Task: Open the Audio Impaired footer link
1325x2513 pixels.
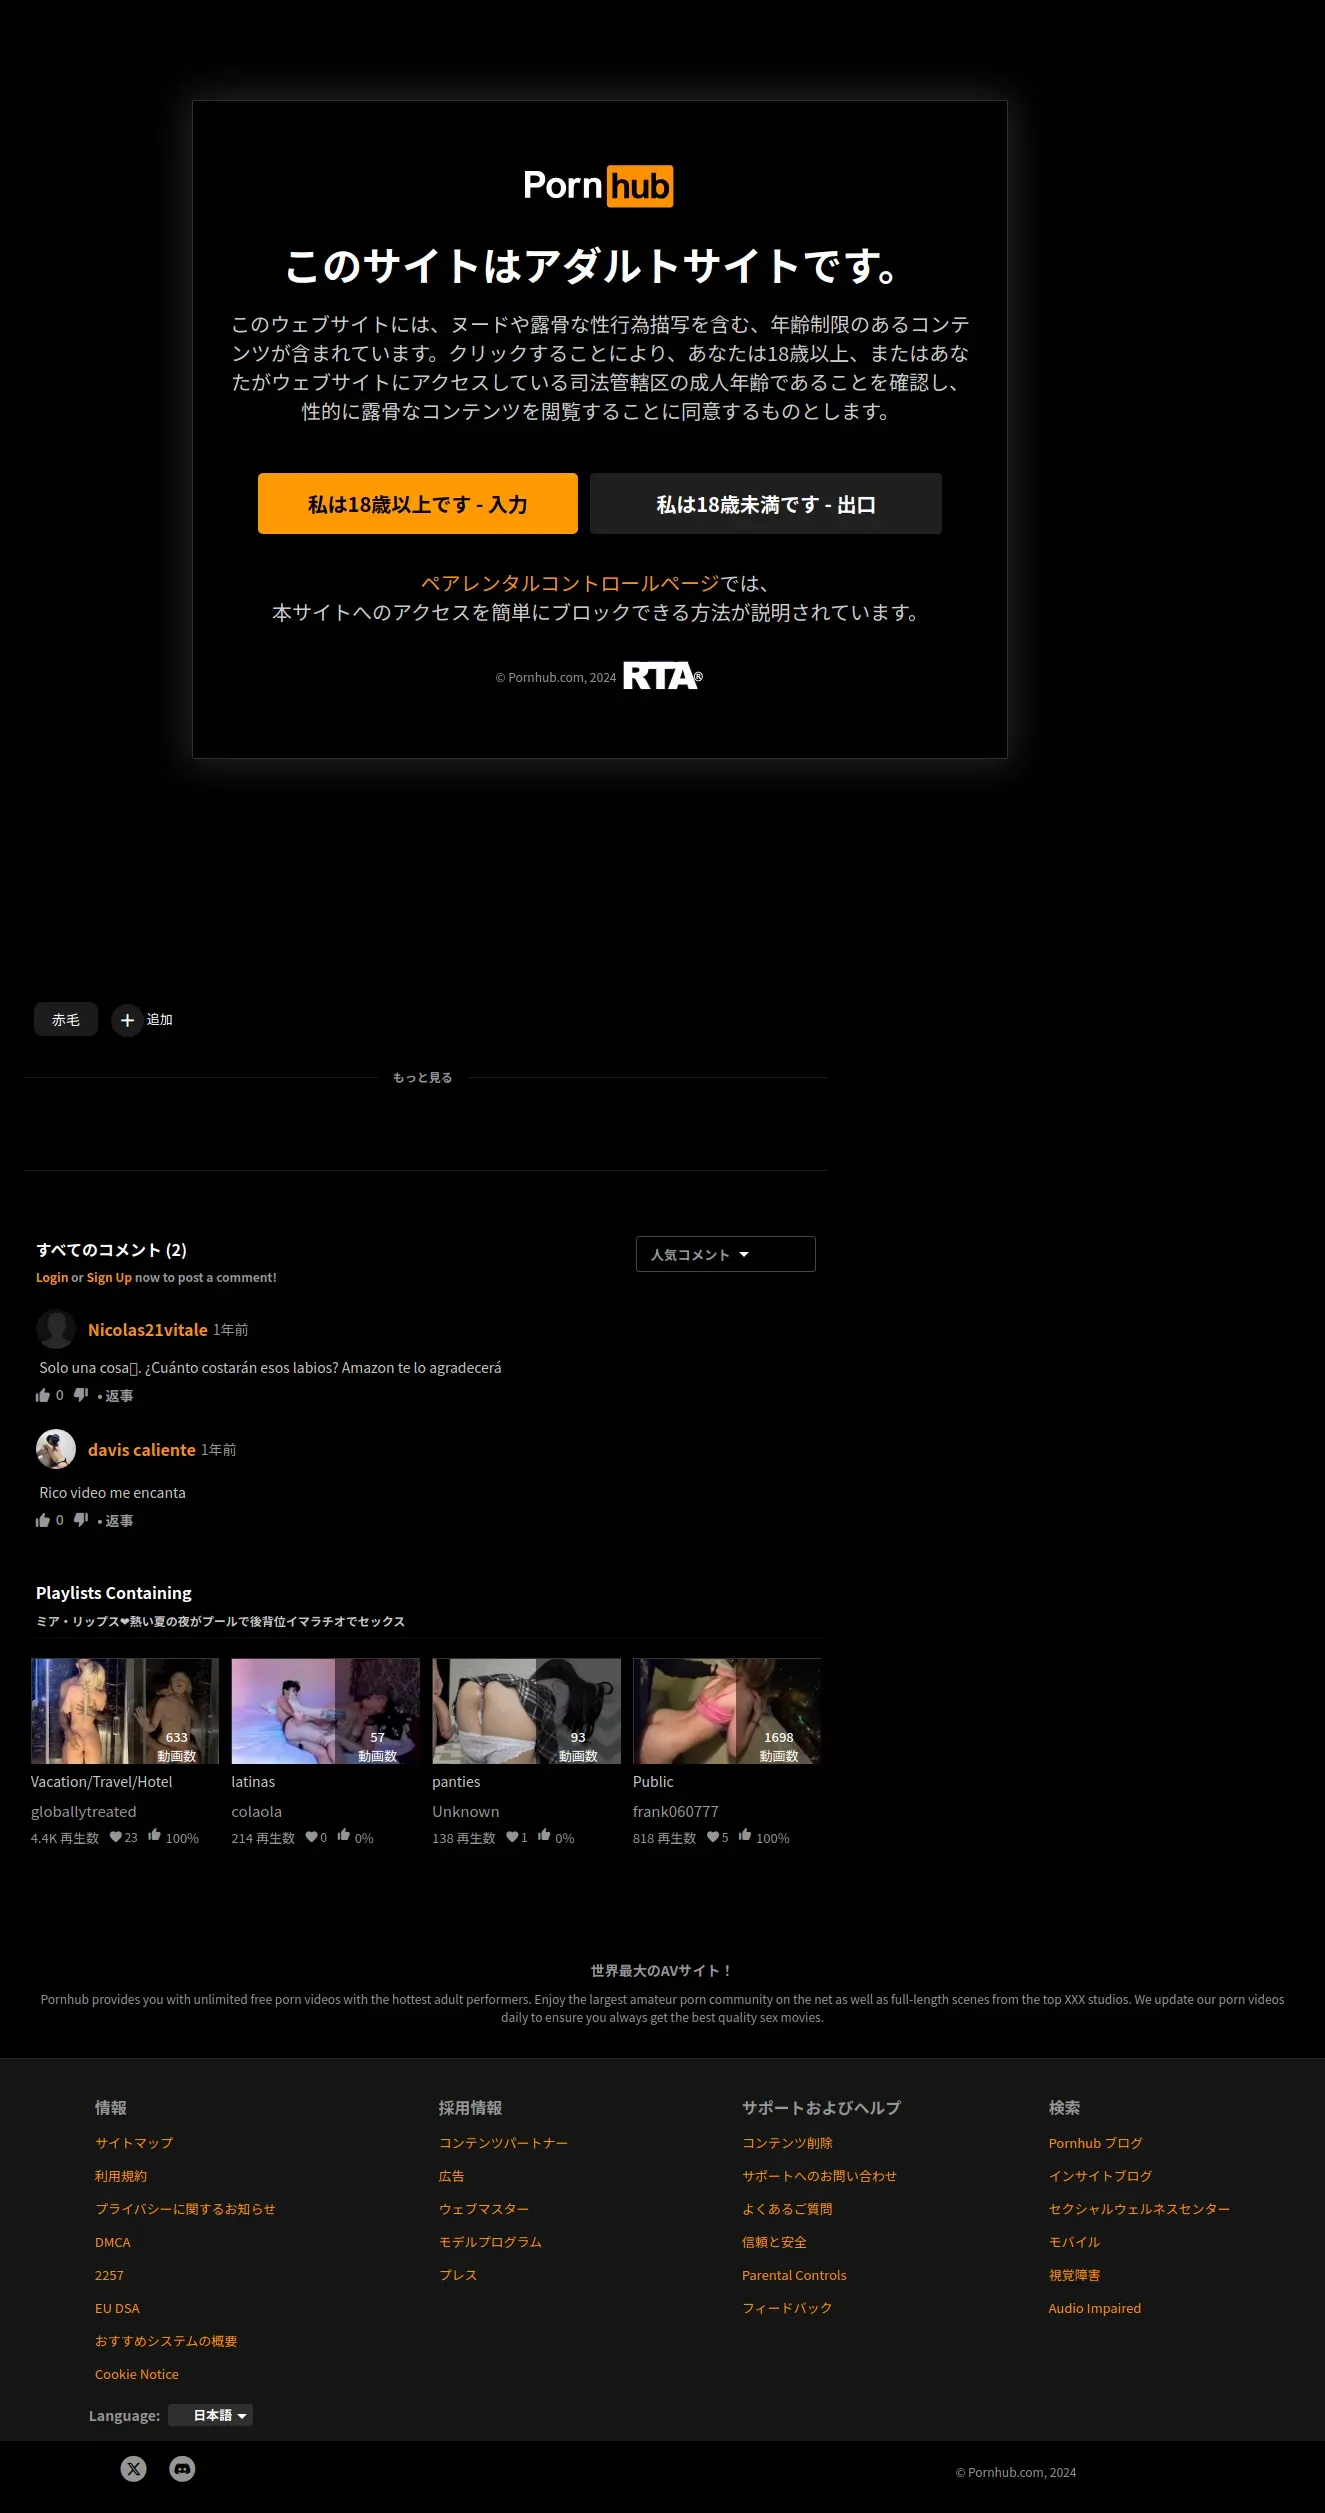Action: tap(1094, 2308)
